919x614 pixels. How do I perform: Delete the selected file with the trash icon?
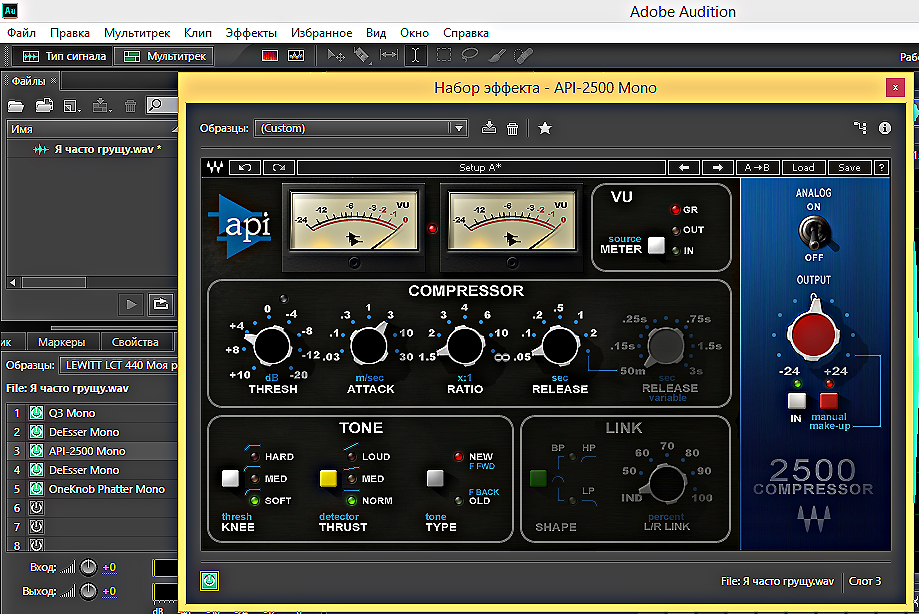(130, 106)
